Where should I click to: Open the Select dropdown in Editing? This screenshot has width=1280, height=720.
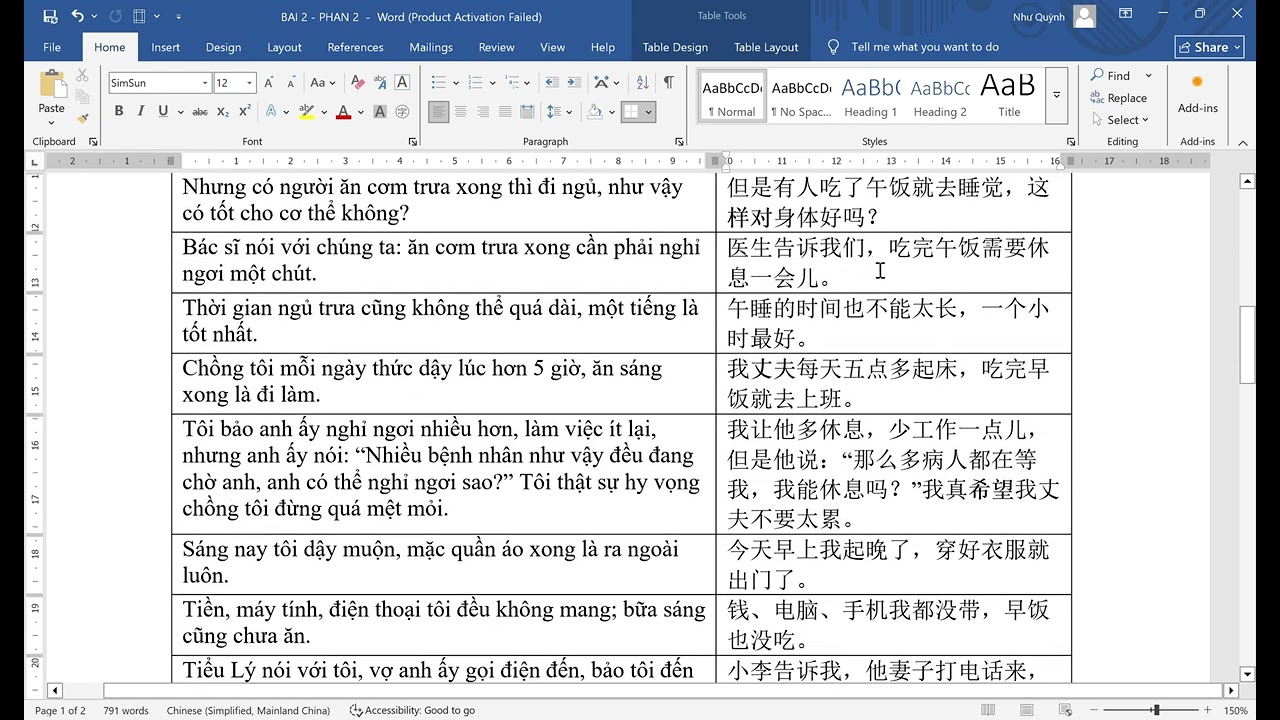pyautogui.click(x=1121, y=120)
